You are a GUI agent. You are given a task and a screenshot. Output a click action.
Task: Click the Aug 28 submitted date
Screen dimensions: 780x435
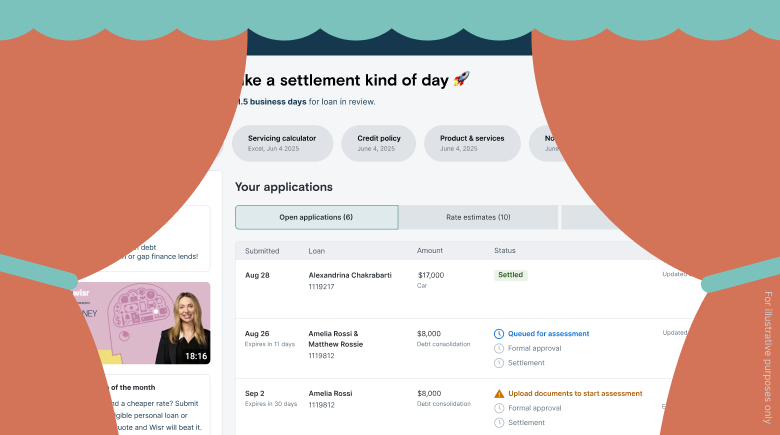coord(257,275)
